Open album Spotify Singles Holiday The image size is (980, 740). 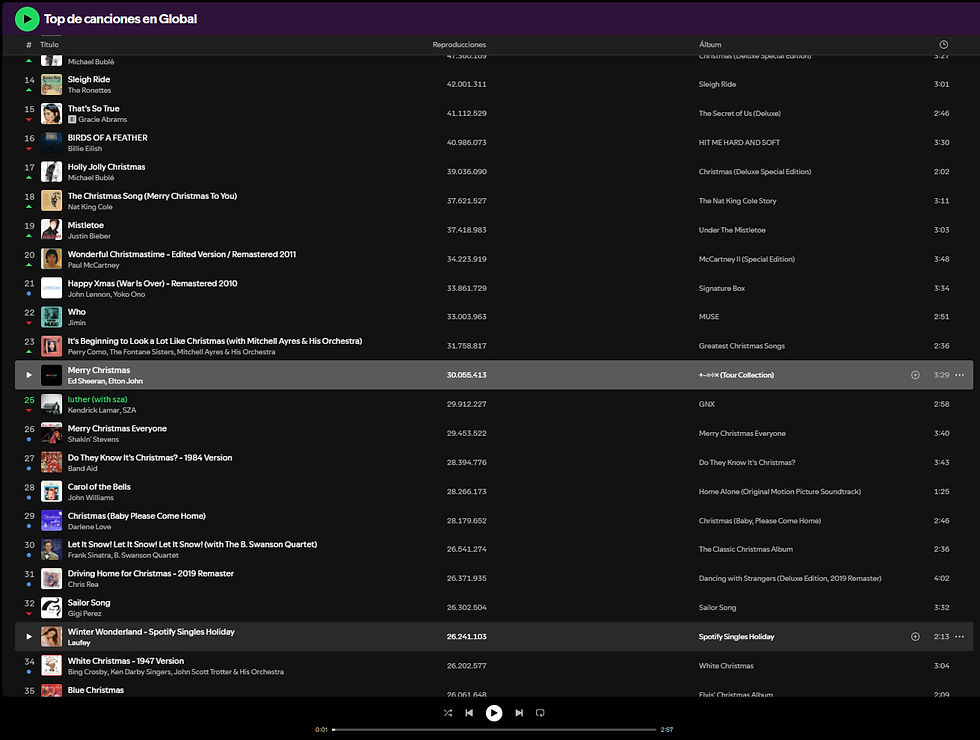pos(736,636)
